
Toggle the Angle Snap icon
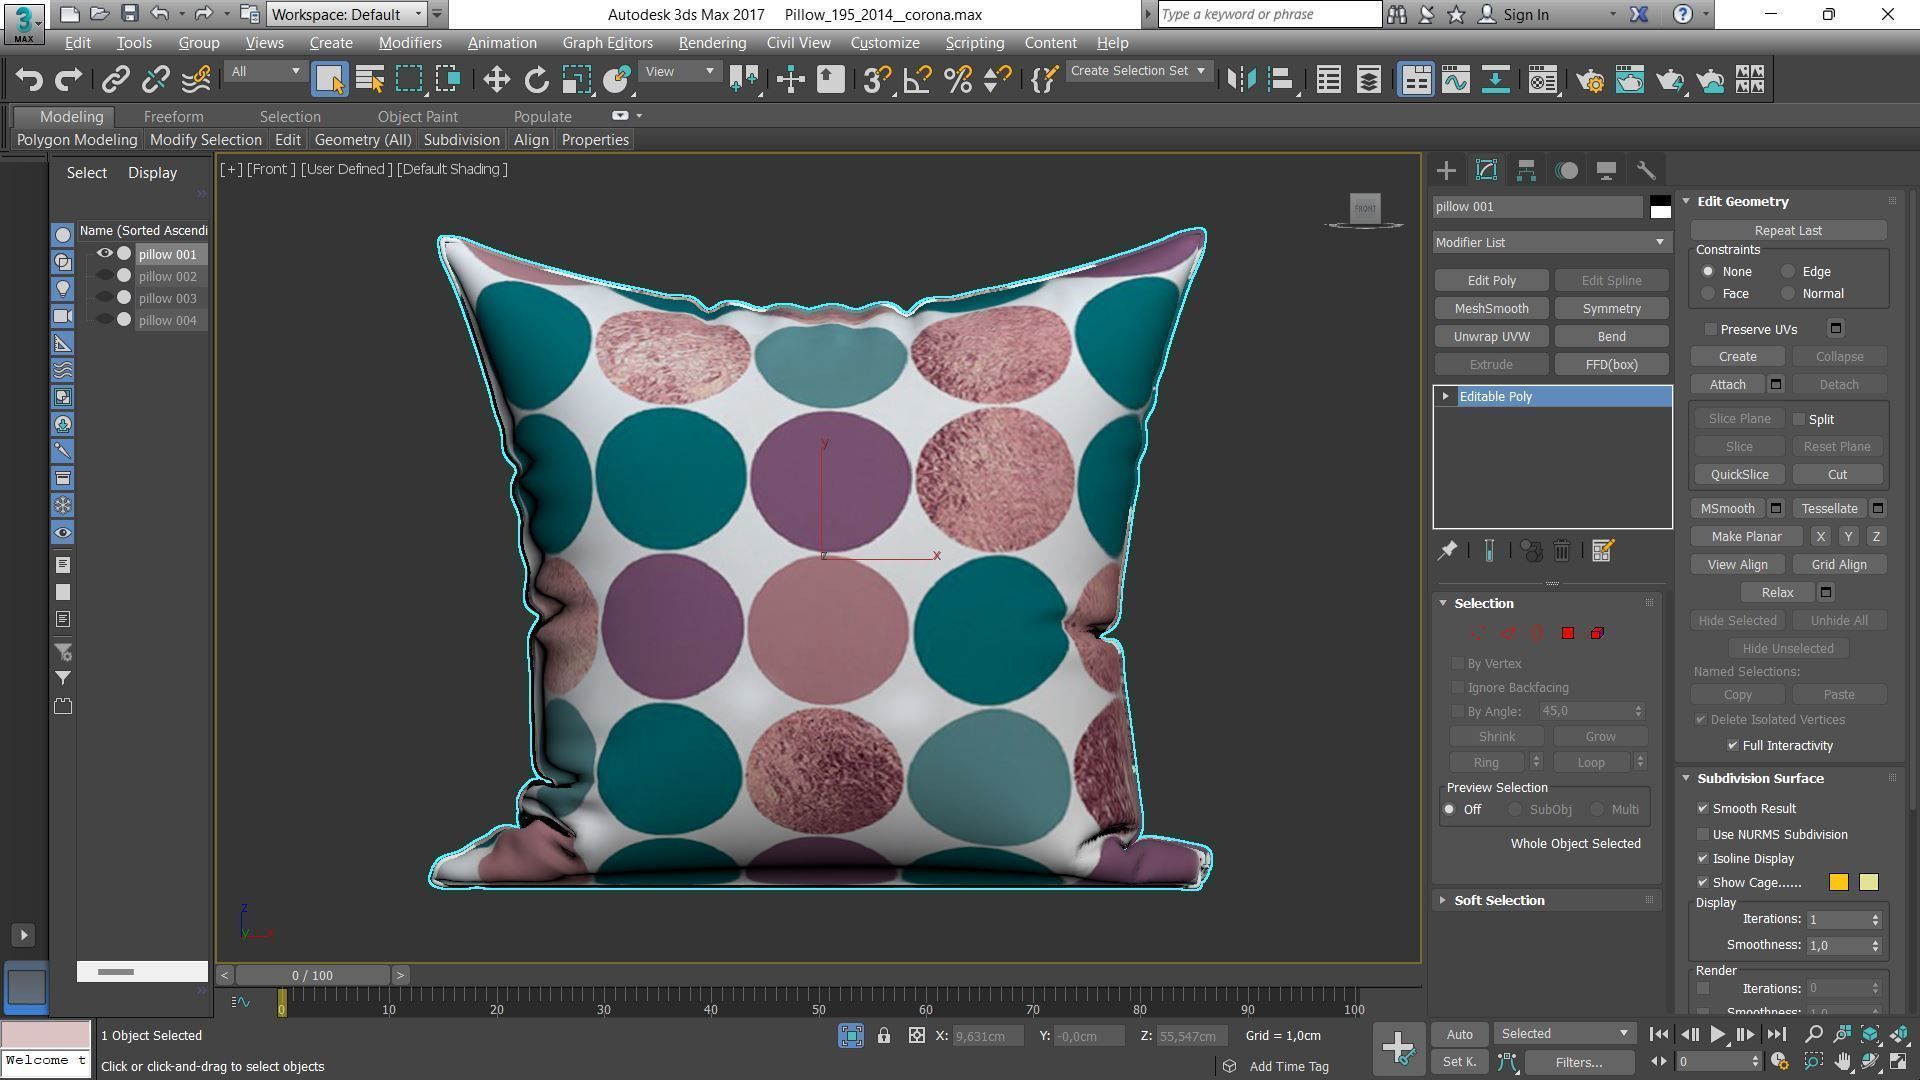tap(917, 80)
